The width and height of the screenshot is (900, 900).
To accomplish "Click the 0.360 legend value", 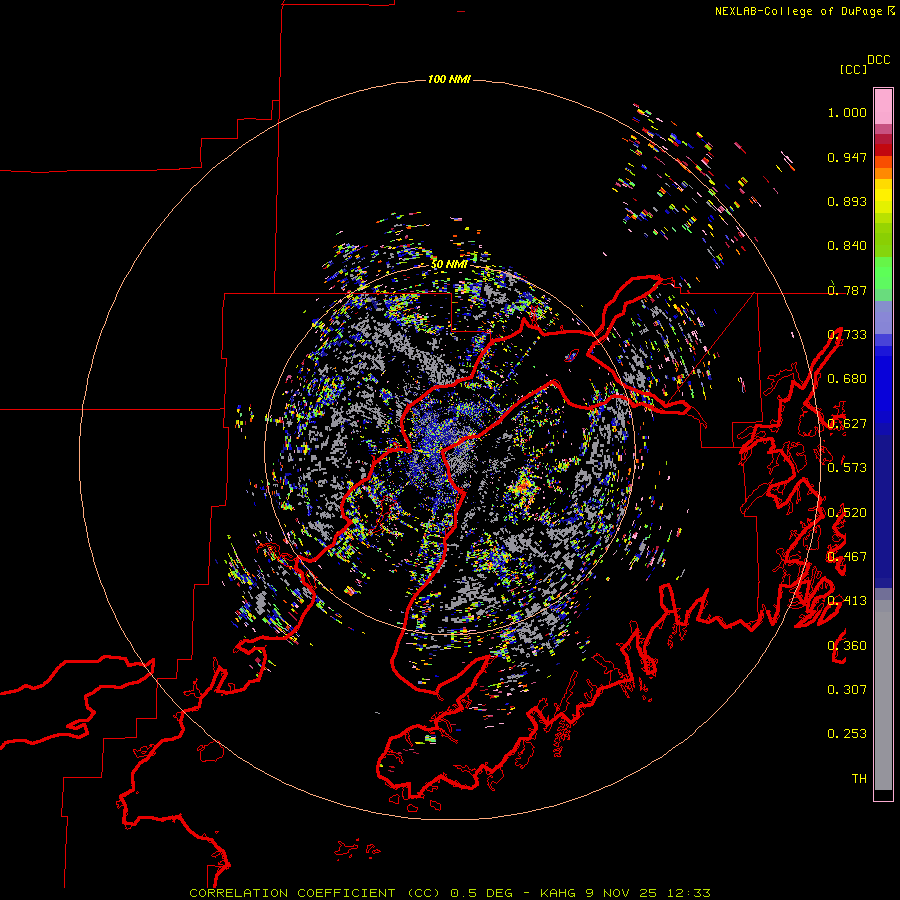I will [x=847, y=646].
